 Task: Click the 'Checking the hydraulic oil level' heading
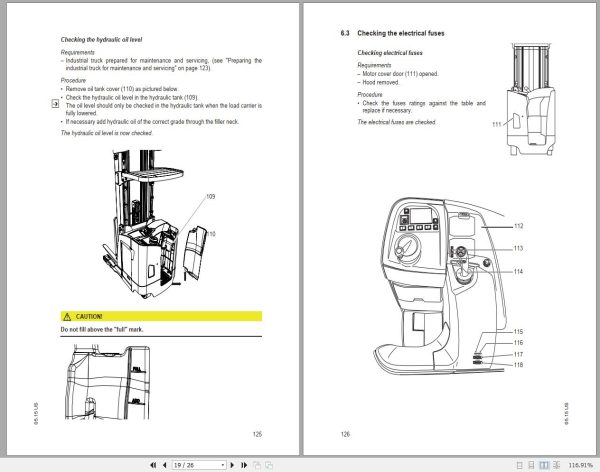[101, 39]
